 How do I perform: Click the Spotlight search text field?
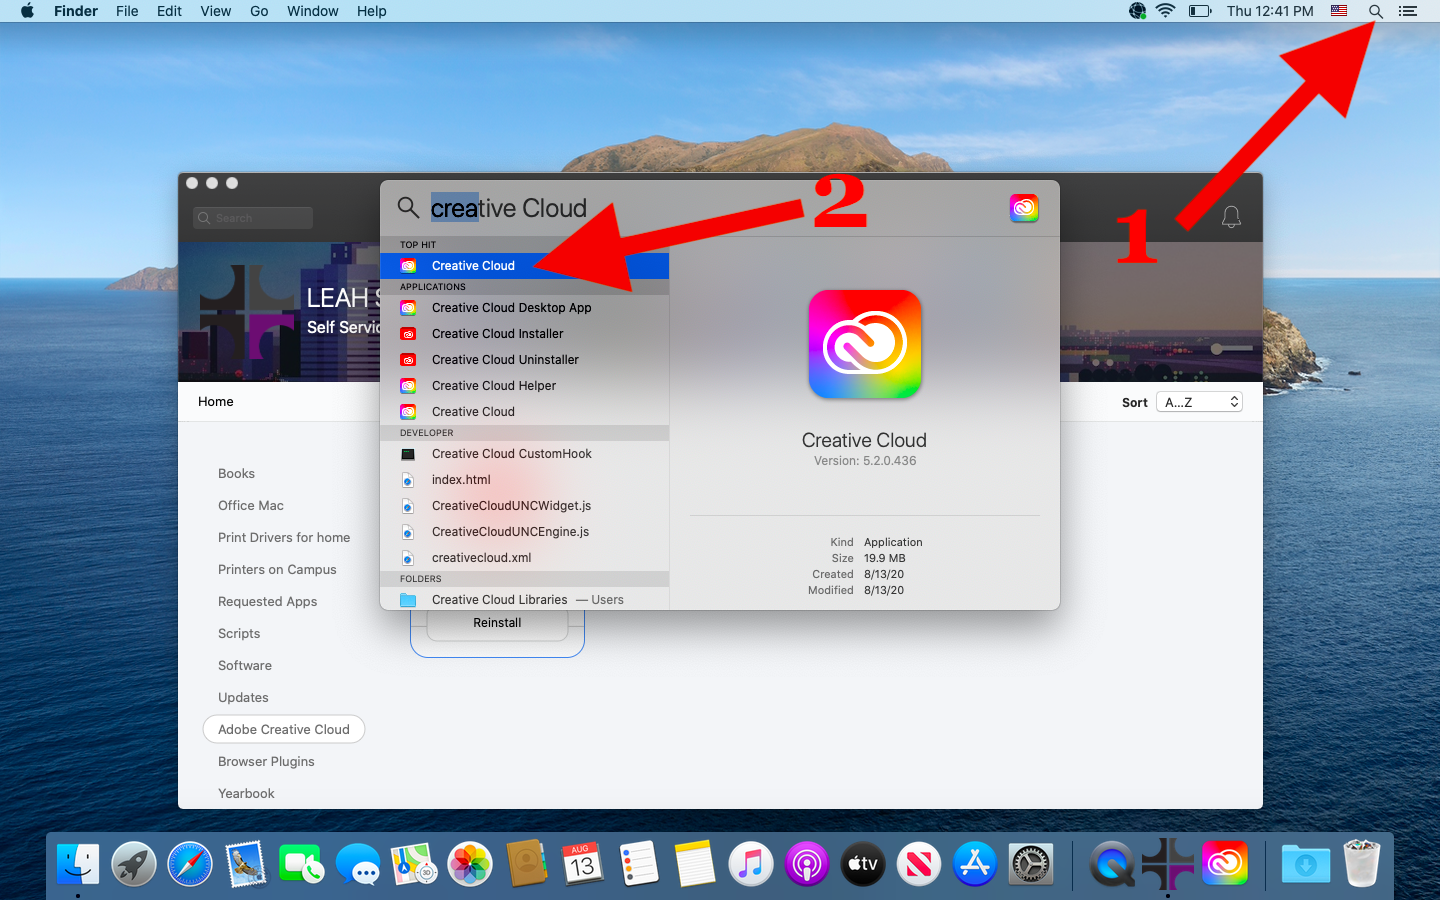[x=710, y=208]
